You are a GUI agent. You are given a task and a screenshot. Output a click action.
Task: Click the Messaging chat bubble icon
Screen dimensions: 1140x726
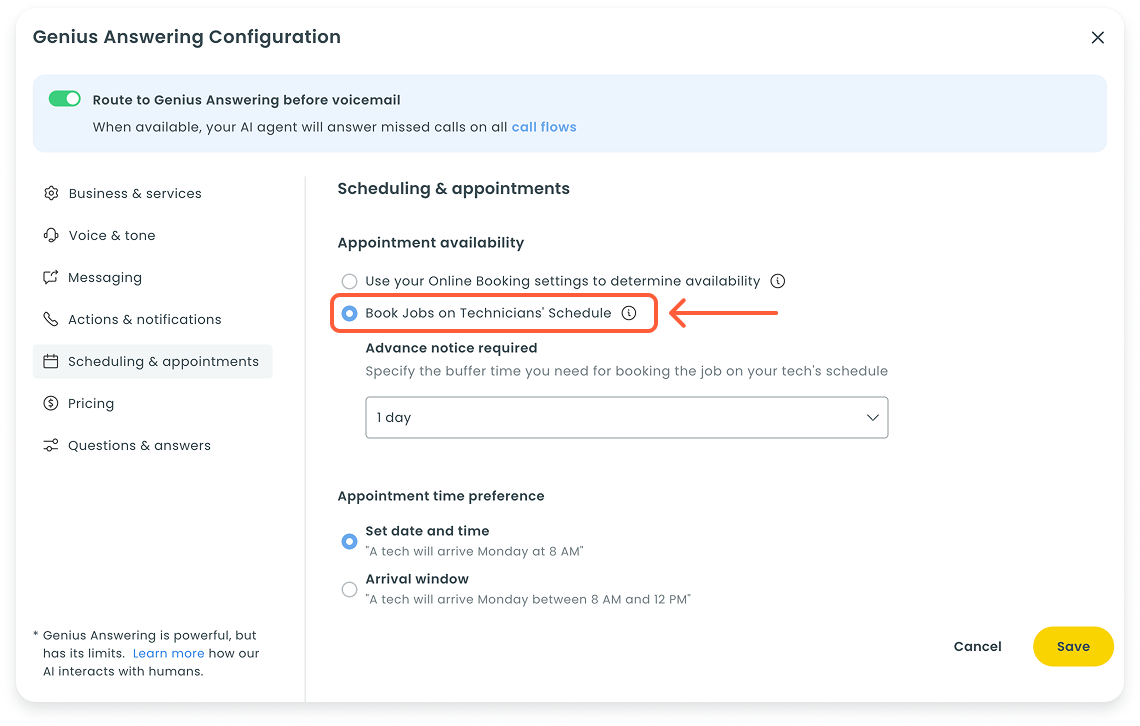pos(51,277)
